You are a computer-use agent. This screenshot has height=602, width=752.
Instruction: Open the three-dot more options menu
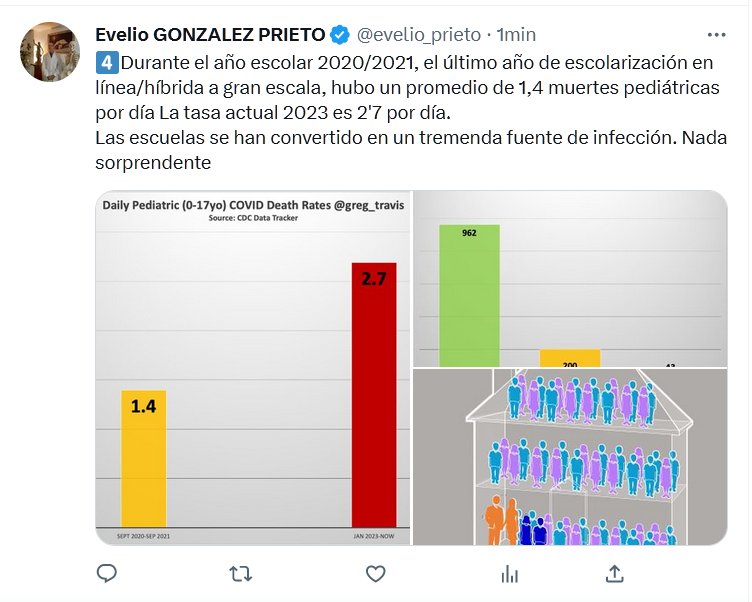[716, 35]
